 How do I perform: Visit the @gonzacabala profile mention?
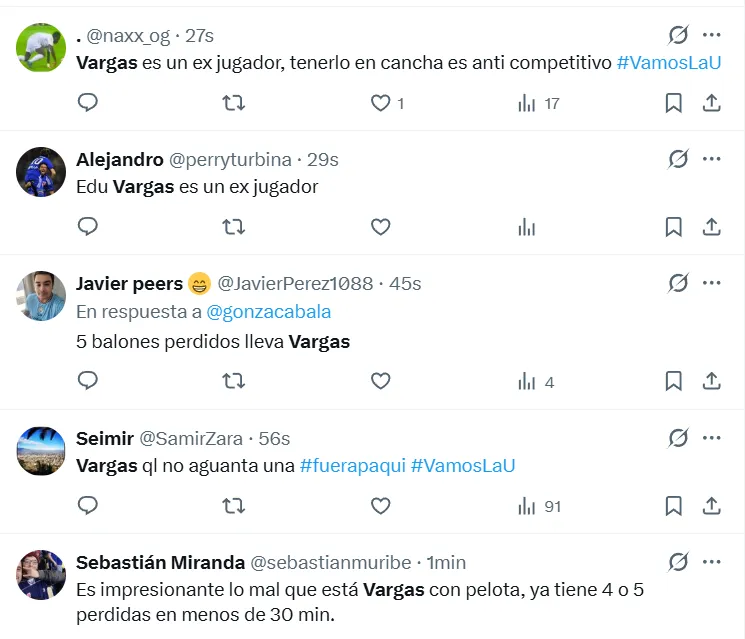[268, 311]
